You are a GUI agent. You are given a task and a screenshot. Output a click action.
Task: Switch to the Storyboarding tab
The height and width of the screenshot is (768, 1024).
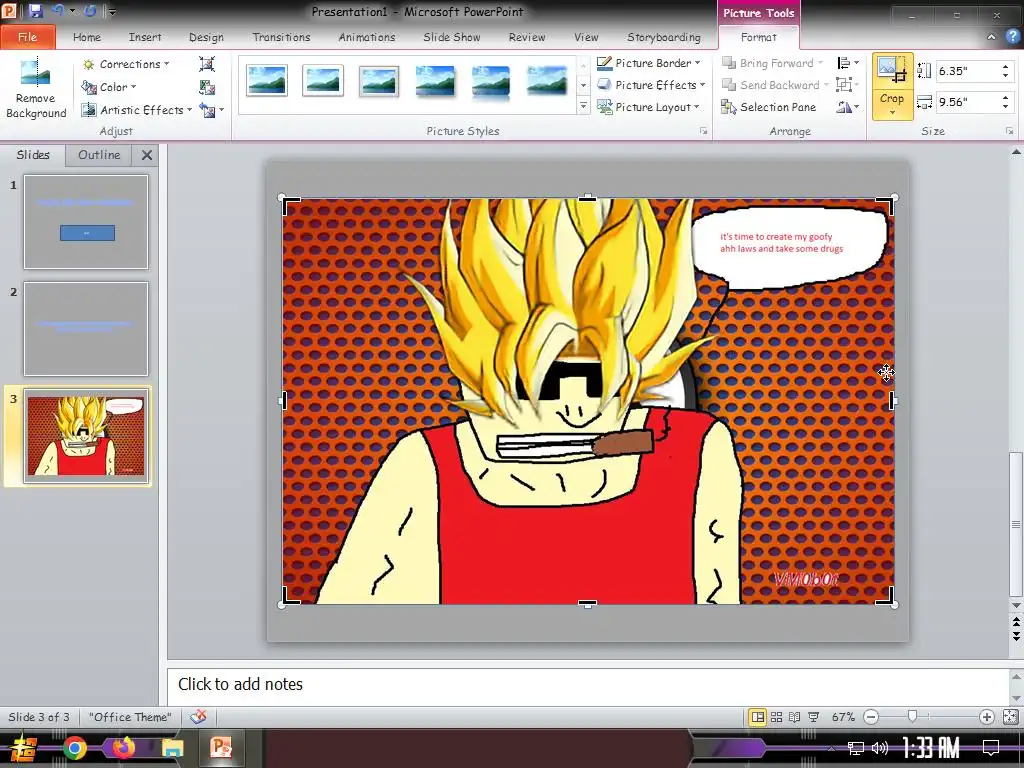pyautogui.click(x=664, y=37)
